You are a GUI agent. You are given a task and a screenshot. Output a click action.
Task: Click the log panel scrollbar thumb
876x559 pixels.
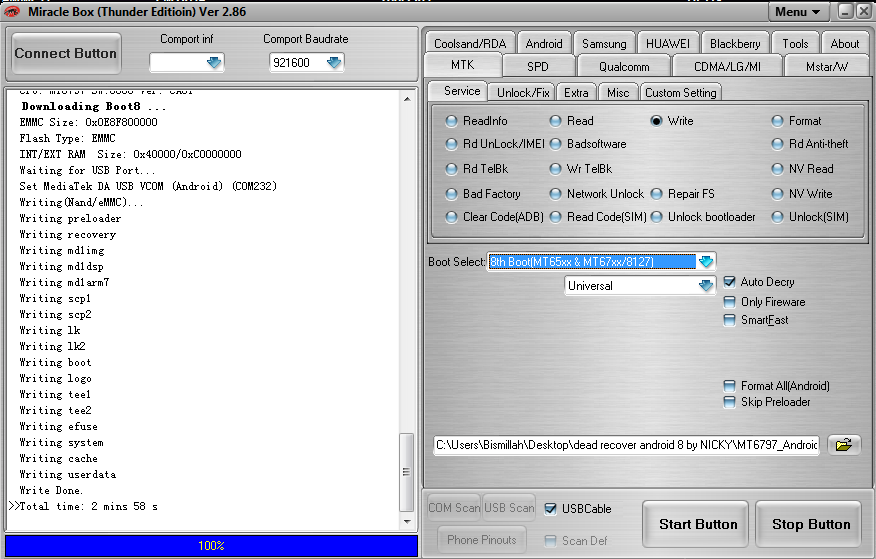pyautogui.click(x=407, y=472)
